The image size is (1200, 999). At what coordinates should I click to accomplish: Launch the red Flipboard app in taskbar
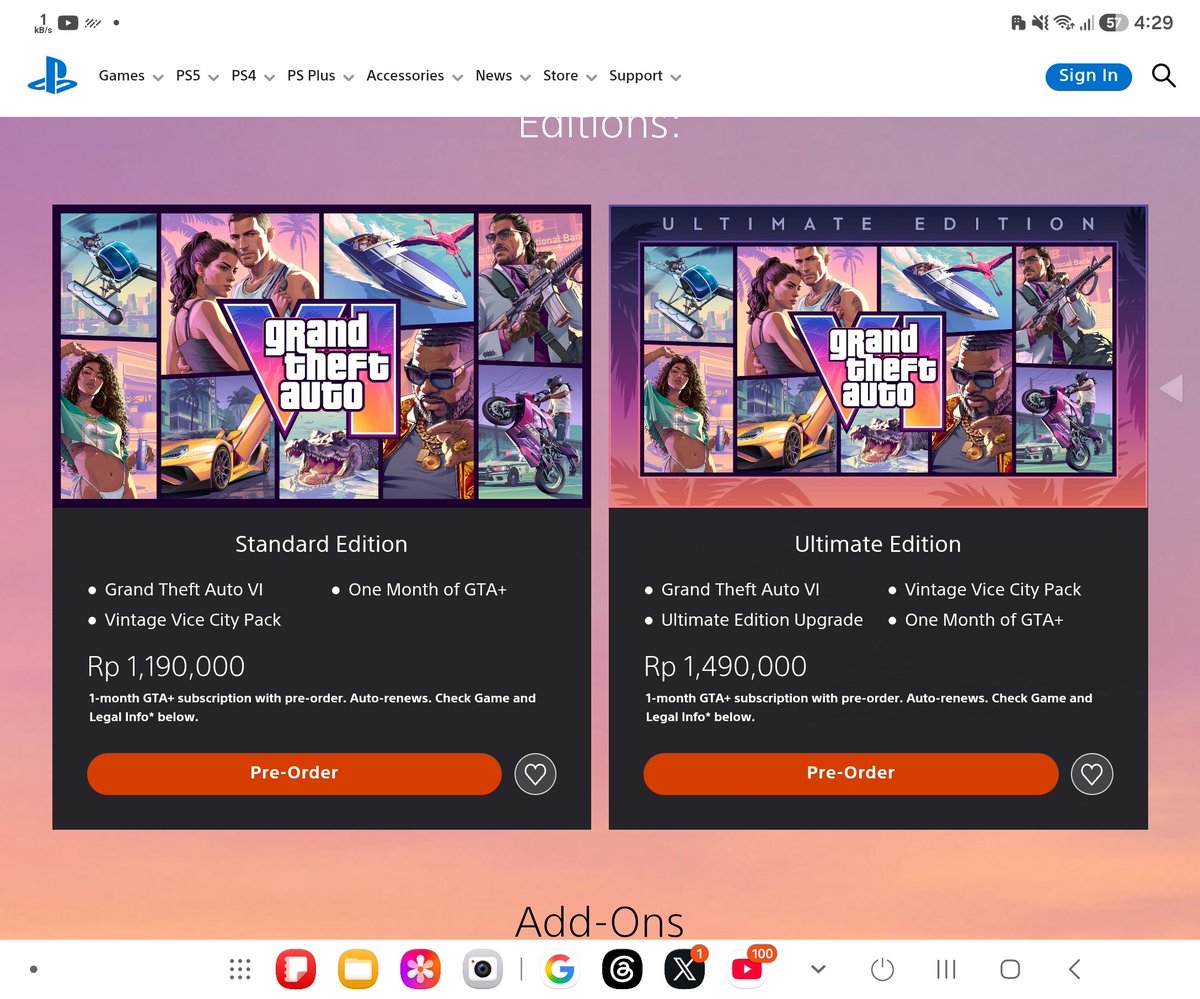(x=296, y=969)
